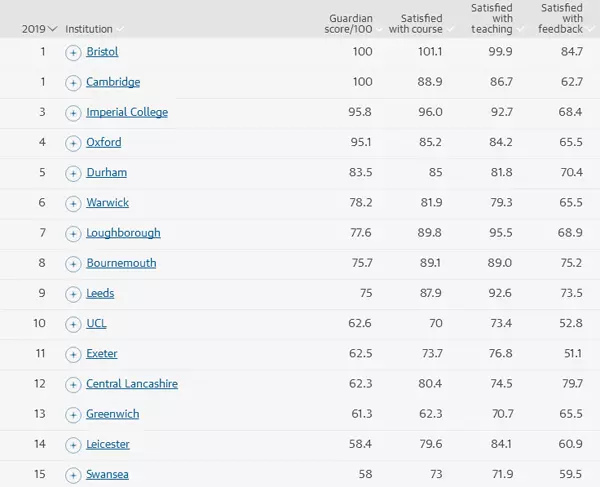Click plus icon next to Leeds
This screenshot has height=487, width=600.
click(x=73, y=294)
